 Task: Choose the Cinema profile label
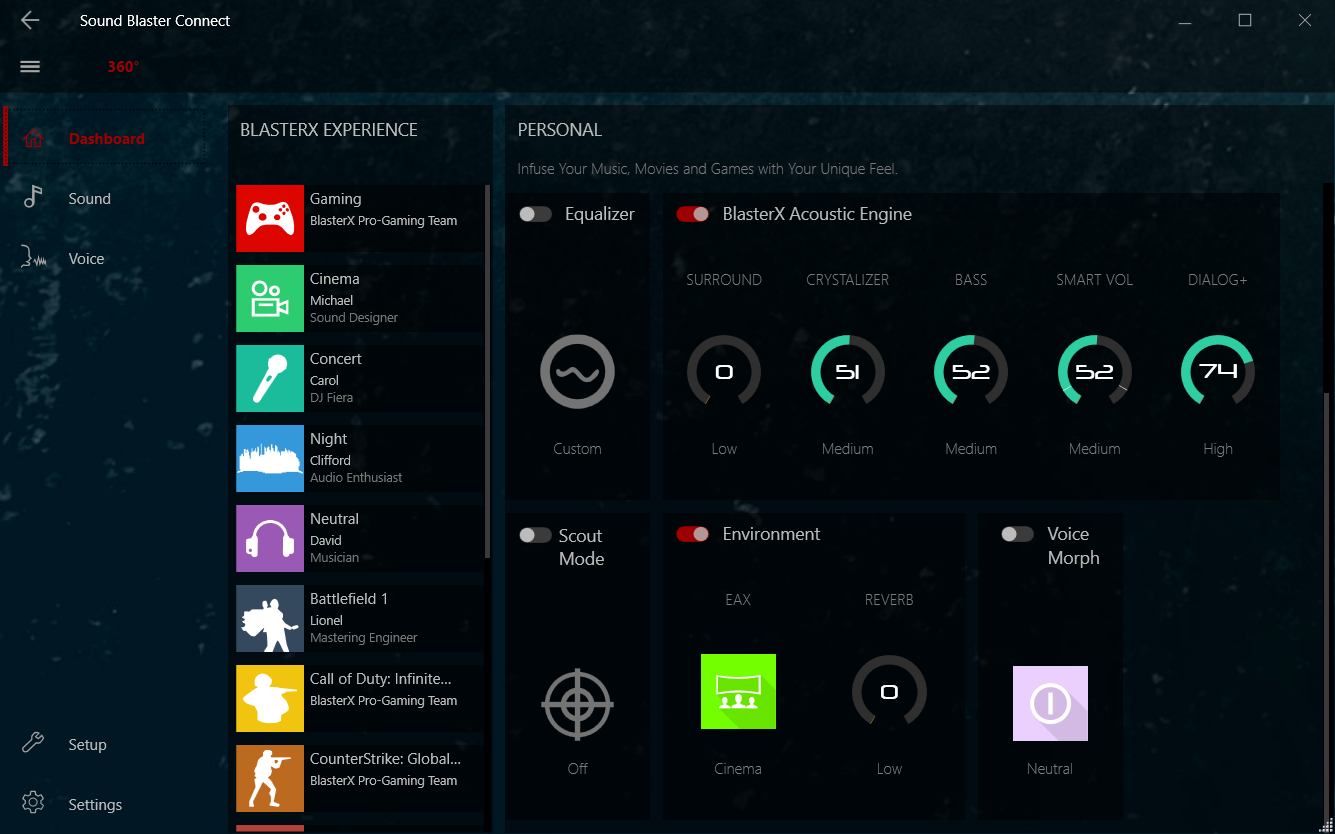334,279
